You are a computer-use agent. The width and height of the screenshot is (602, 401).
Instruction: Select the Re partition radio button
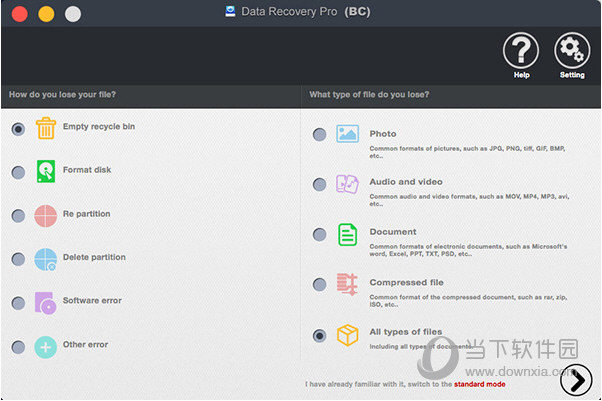(18, 216)
